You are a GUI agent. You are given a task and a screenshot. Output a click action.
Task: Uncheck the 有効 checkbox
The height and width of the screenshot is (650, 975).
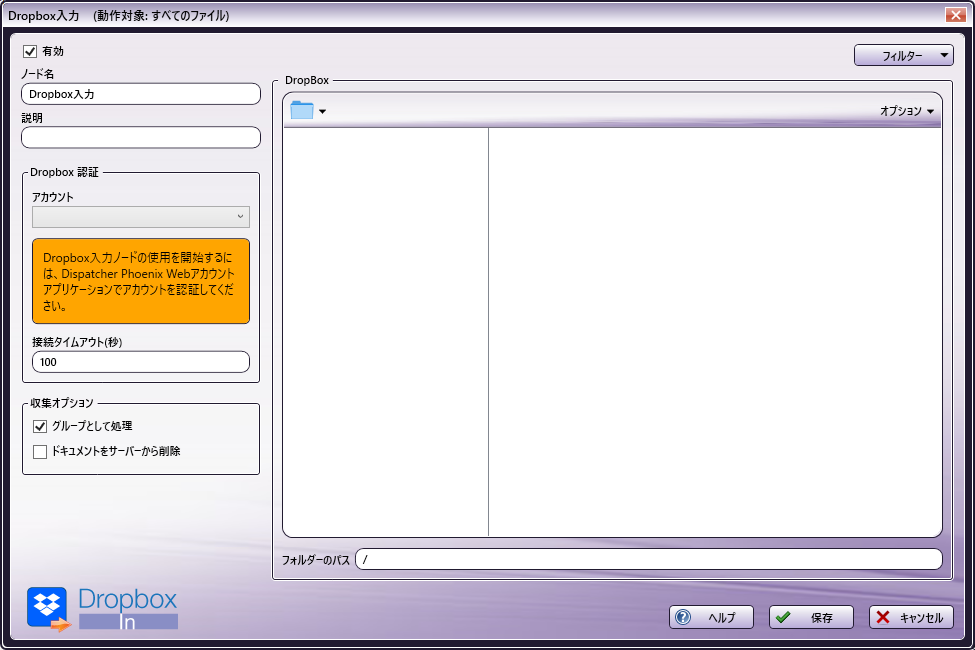30,51
